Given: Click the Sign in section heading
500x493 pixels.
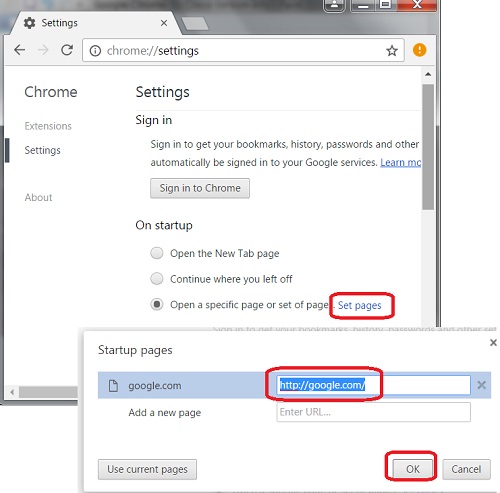Looking at the screenshot, I should point(154,120).
